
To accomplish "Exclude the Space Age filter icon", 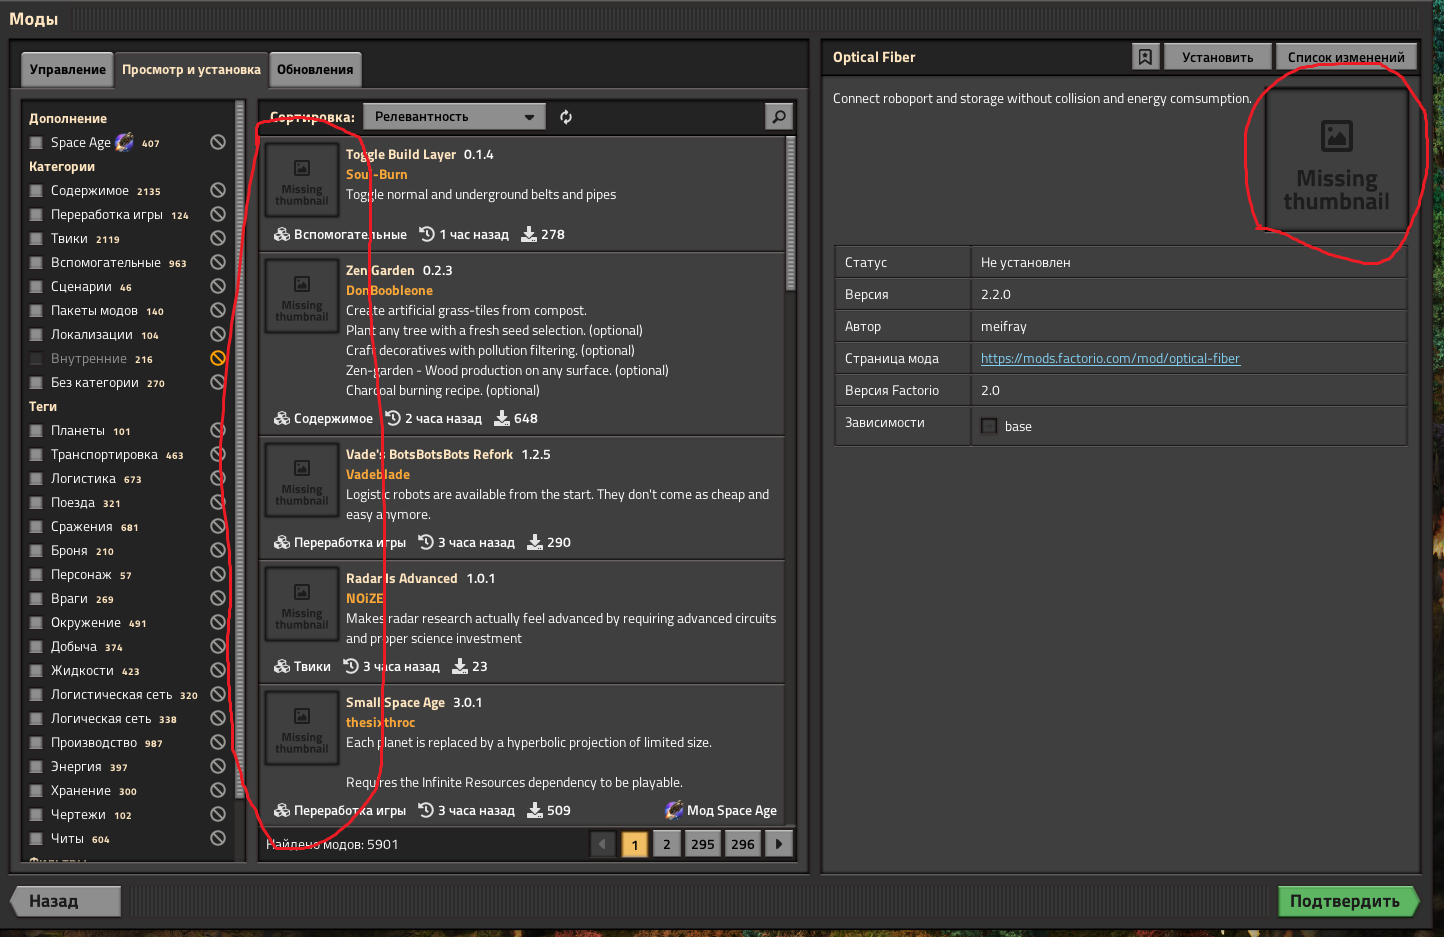I will click(x=217, y=143).
